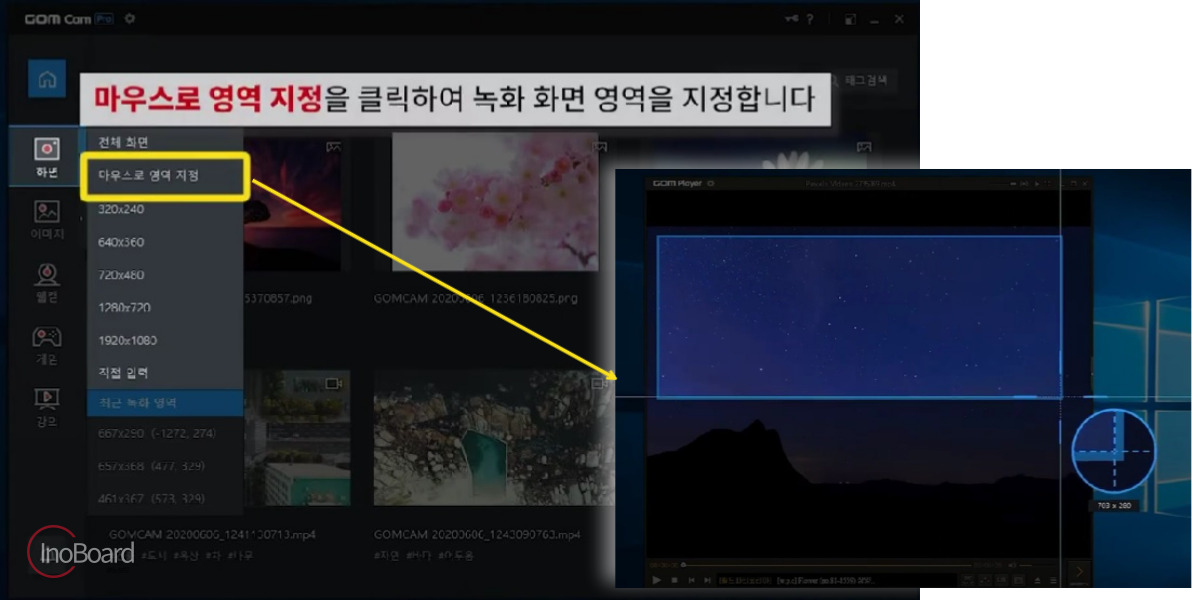This screenshot has height=600, width=1200.
Task: Skip to next track in GOM Player
Action: click(707, 580)
